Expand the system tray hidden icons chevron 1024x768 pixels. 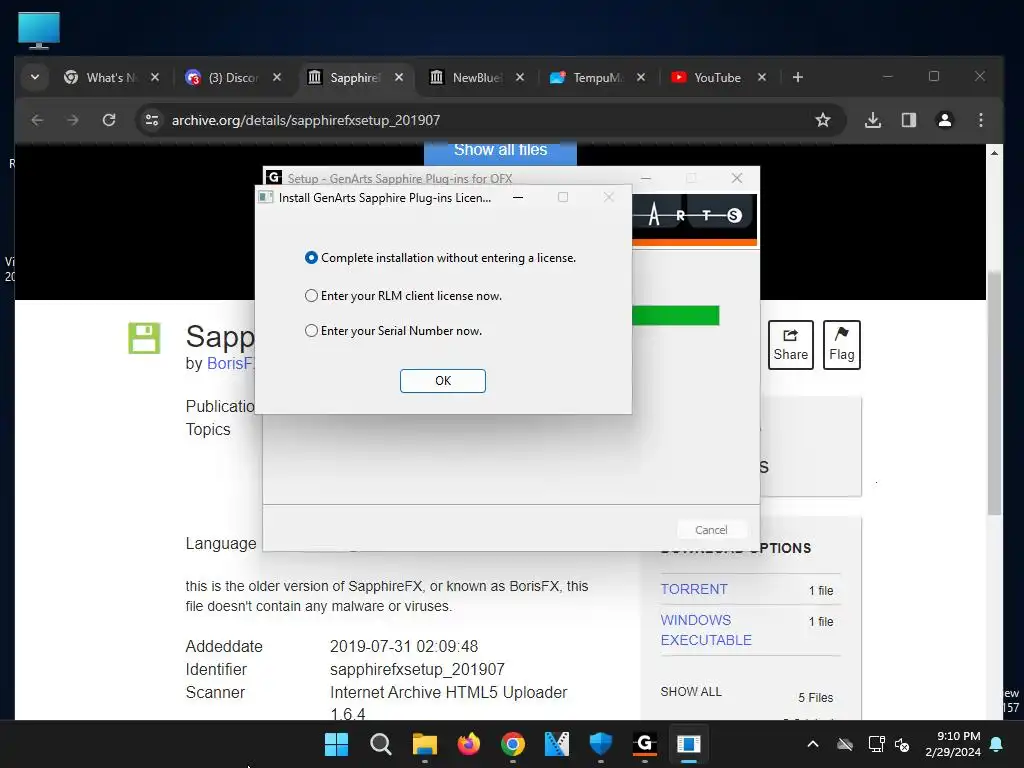click(813, 744)
